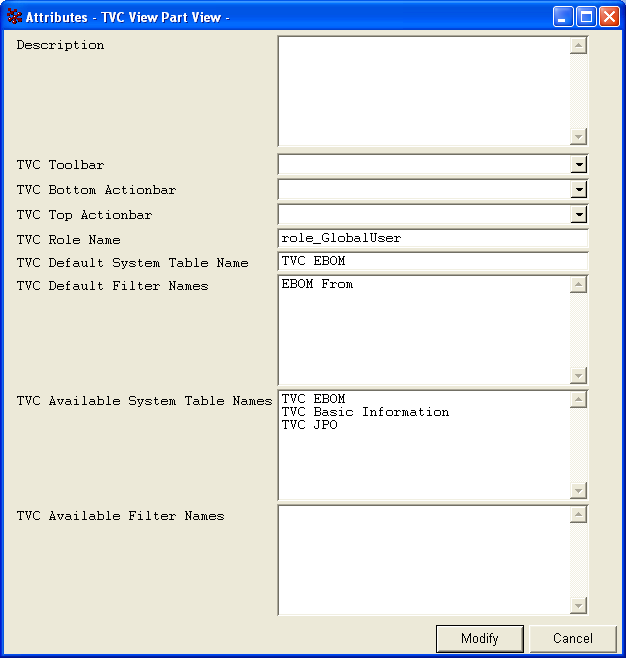Viewport: 626px width, 658px height.
Task: Click the Description scroll down arrow
Action: tap(578, 137)
